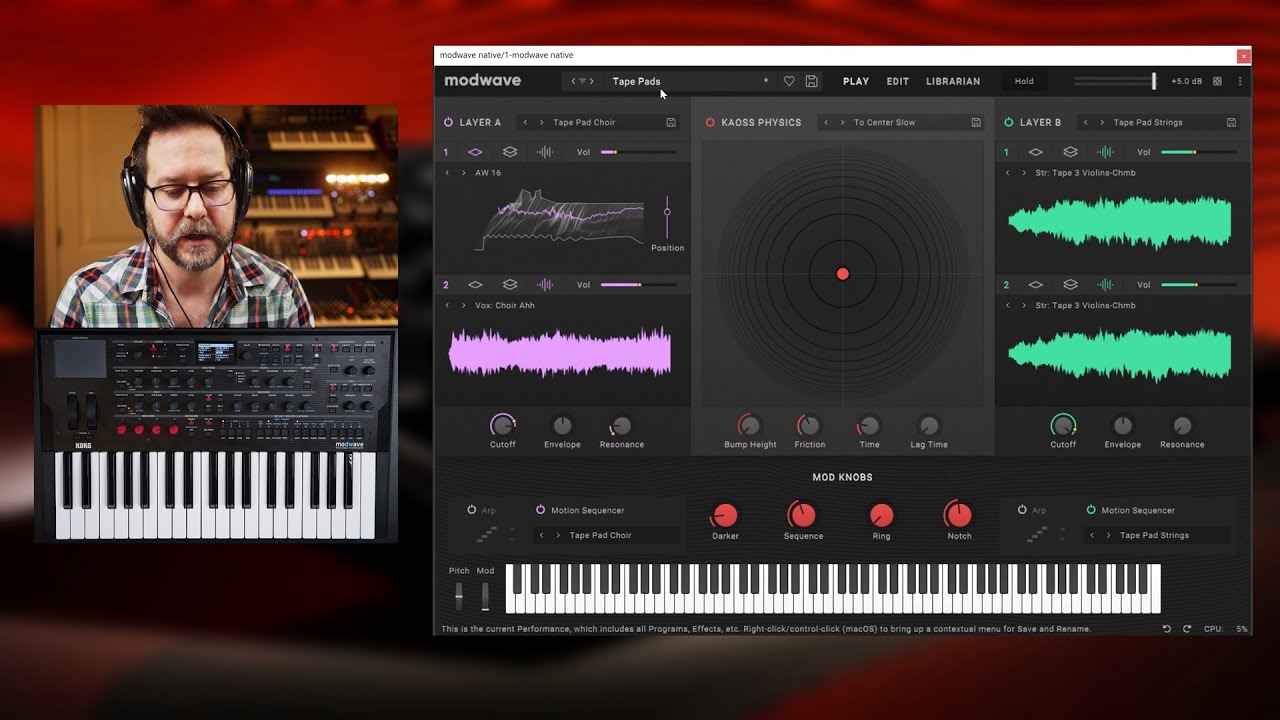This screenshot has width=1280, height=720.
Task: Toggle Layer B Motion Sequencer power
Action: coord(1091,510)
